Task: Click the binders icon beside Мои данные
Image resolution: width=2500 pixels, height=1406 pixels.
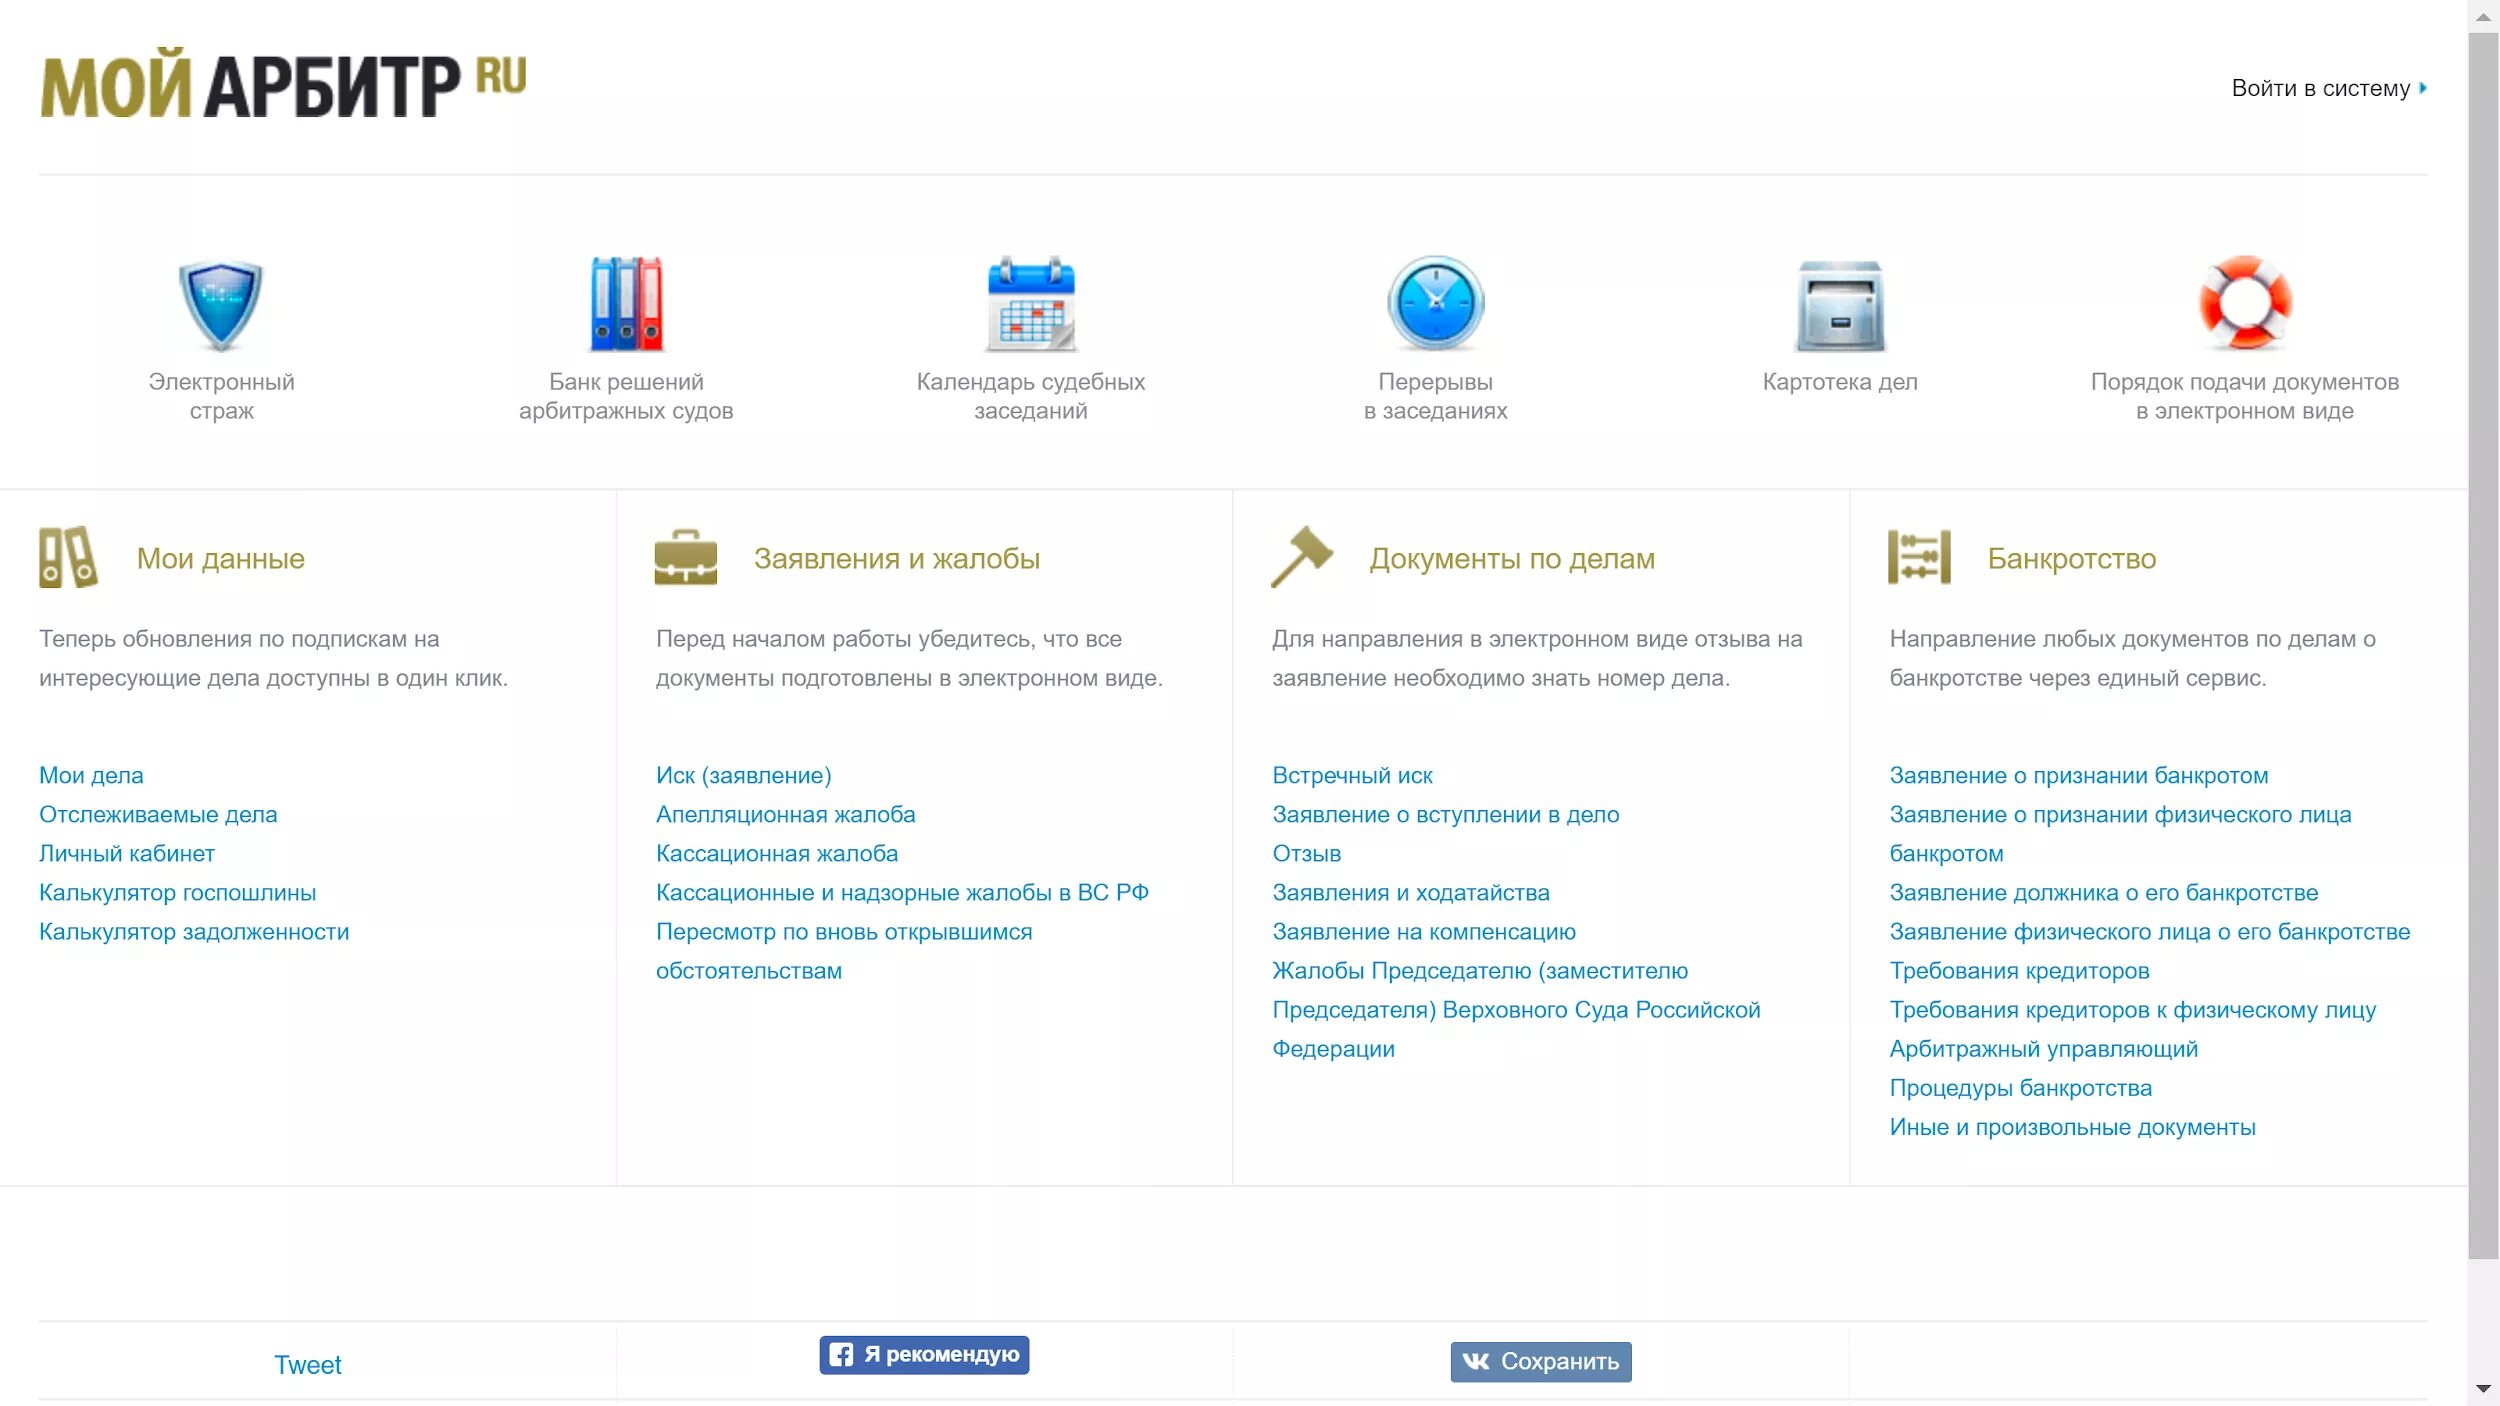Action: (68, 557)
